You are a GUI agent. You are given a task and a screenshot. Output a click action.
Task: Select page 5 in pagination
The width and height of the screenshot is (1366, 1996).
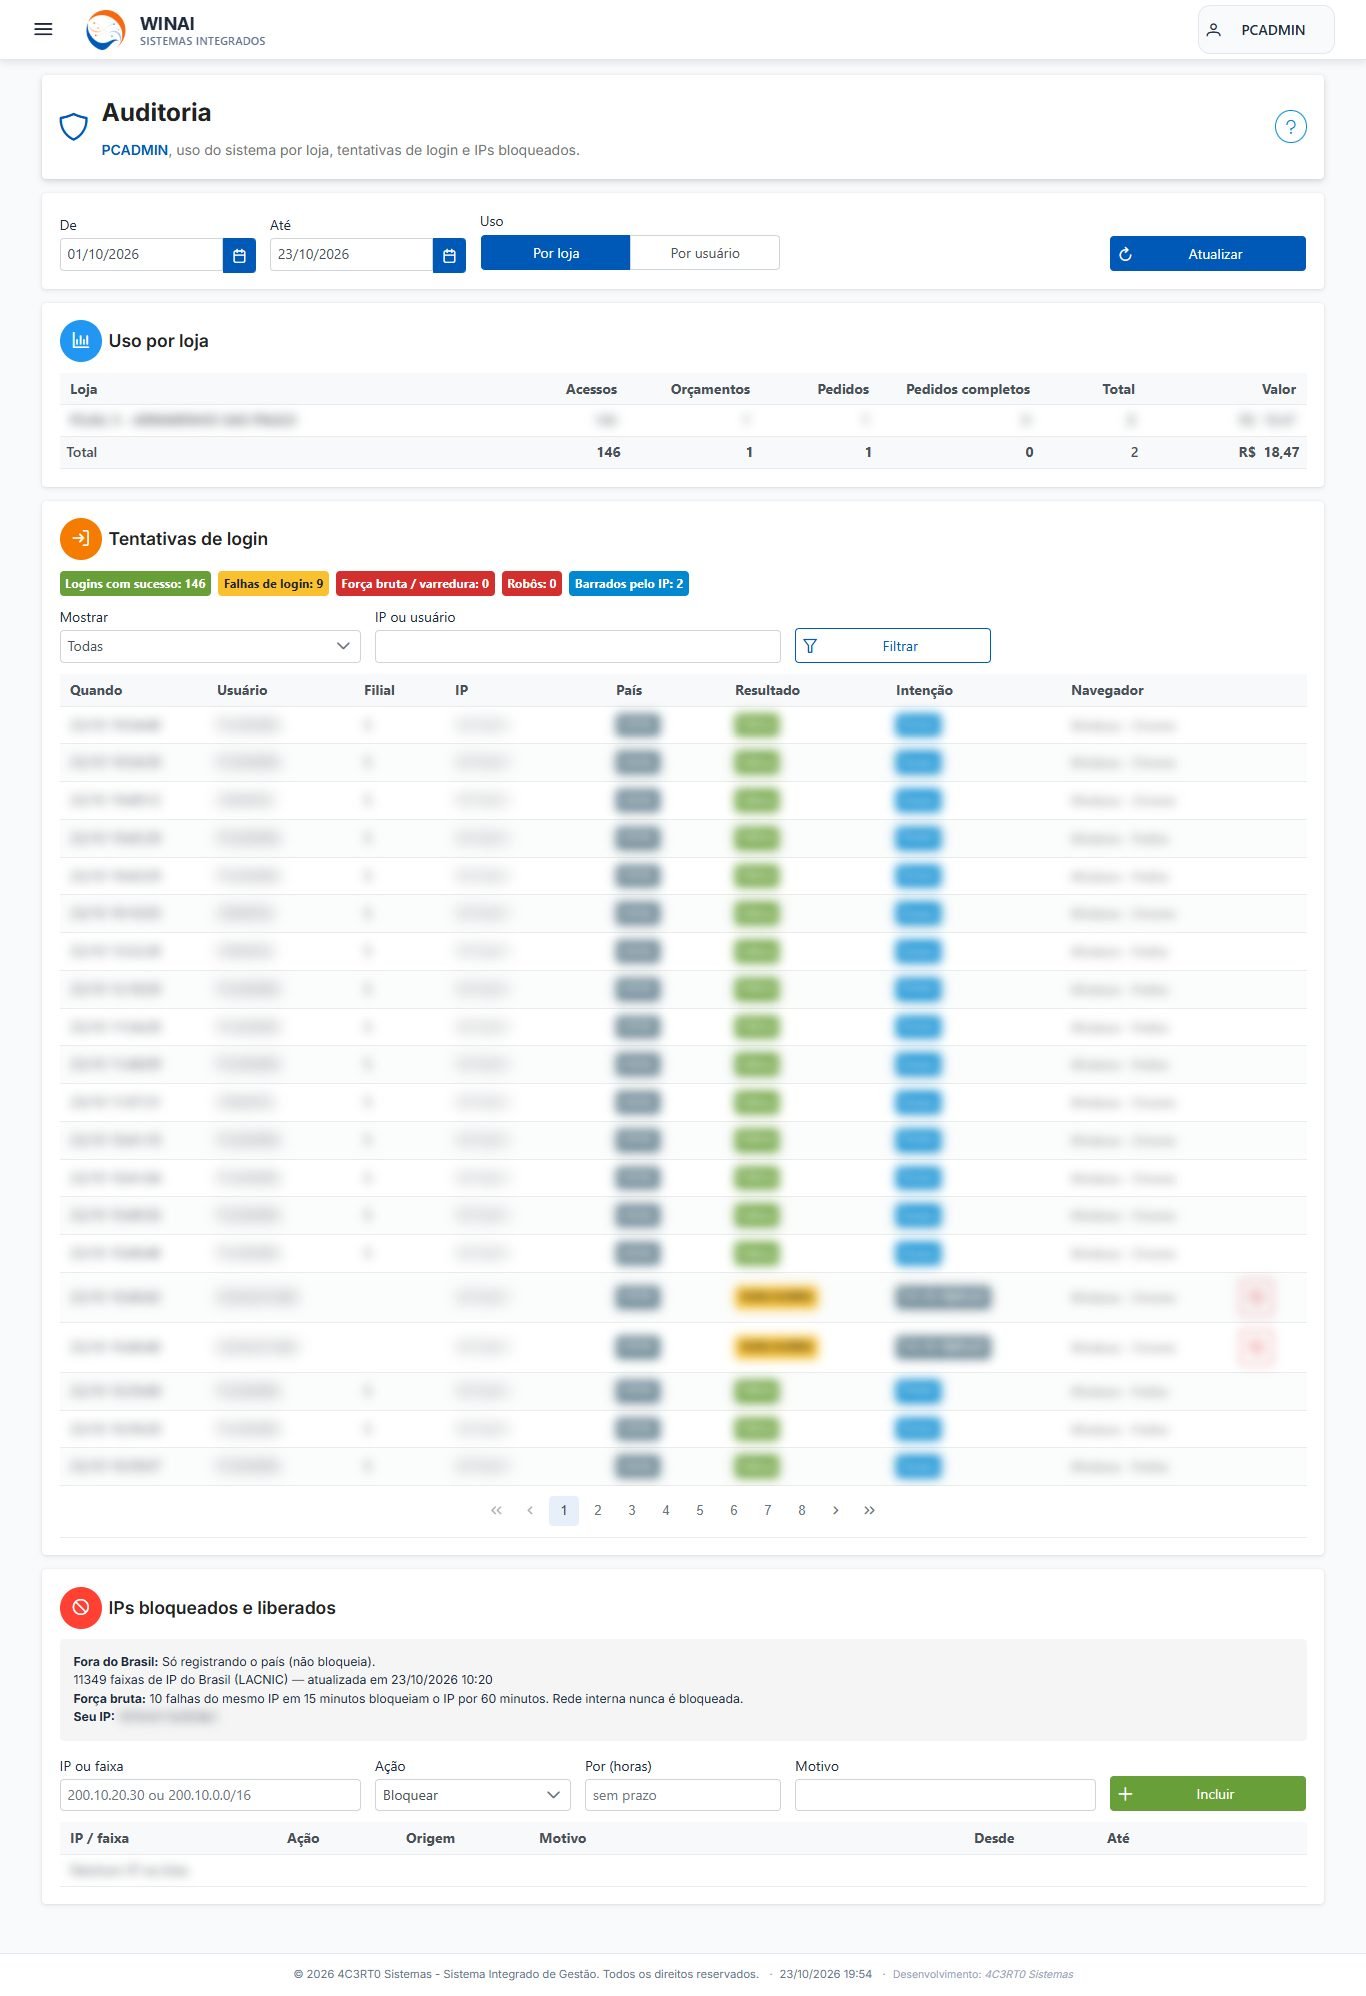(x=700, y=1510)
